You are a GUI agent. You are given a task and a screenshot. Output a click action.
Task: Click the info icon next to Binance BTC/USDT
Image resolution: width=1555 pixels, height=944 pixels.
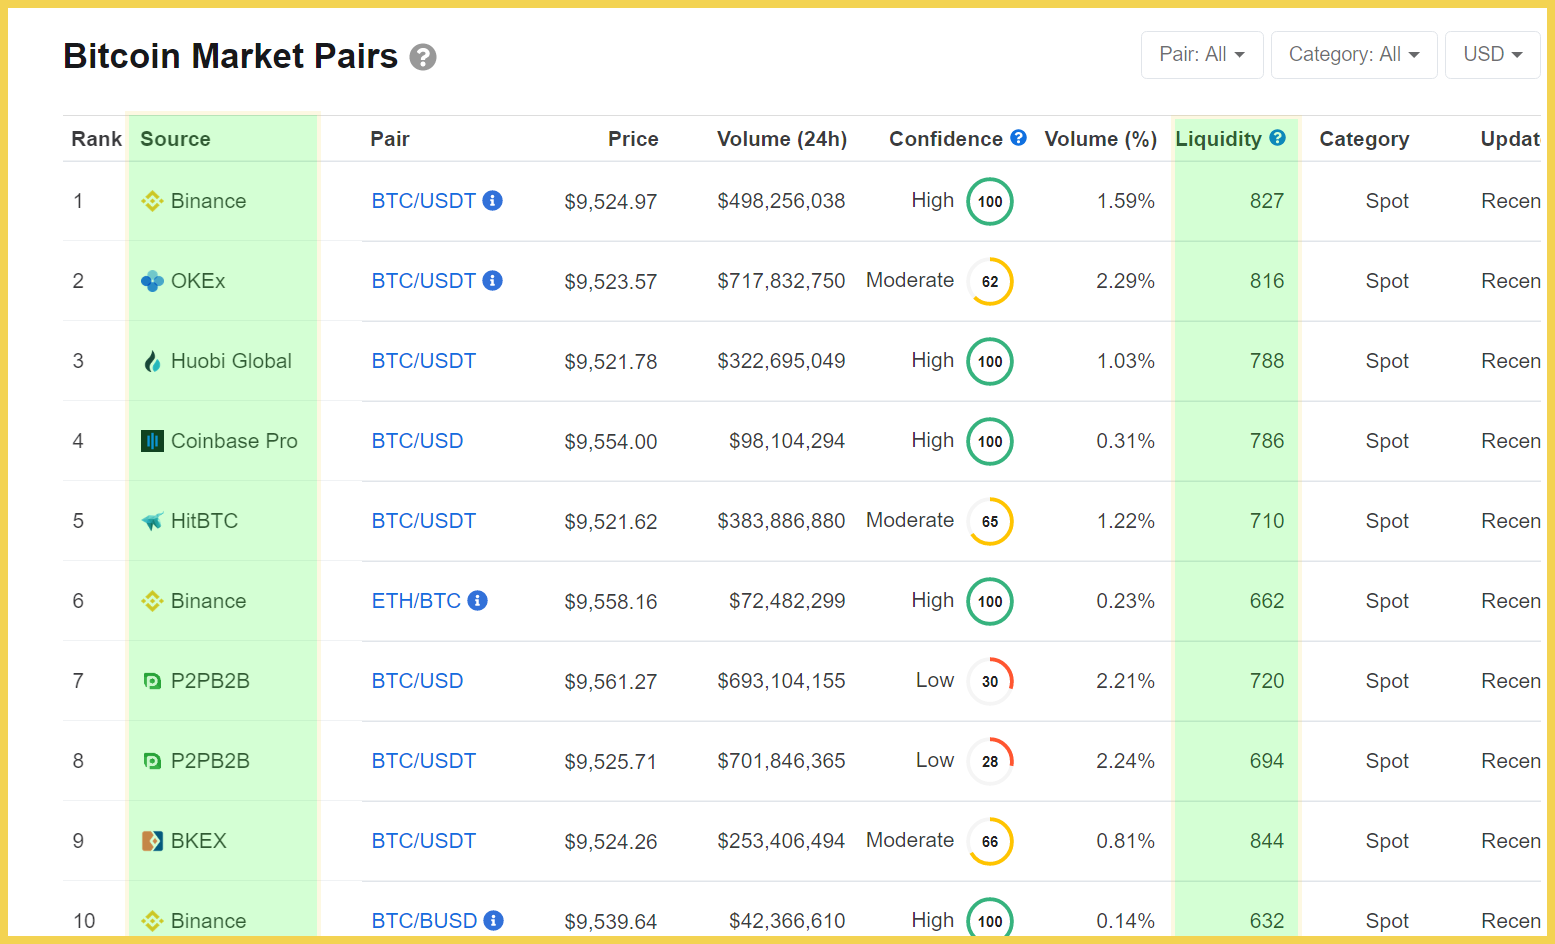point(492,201)
